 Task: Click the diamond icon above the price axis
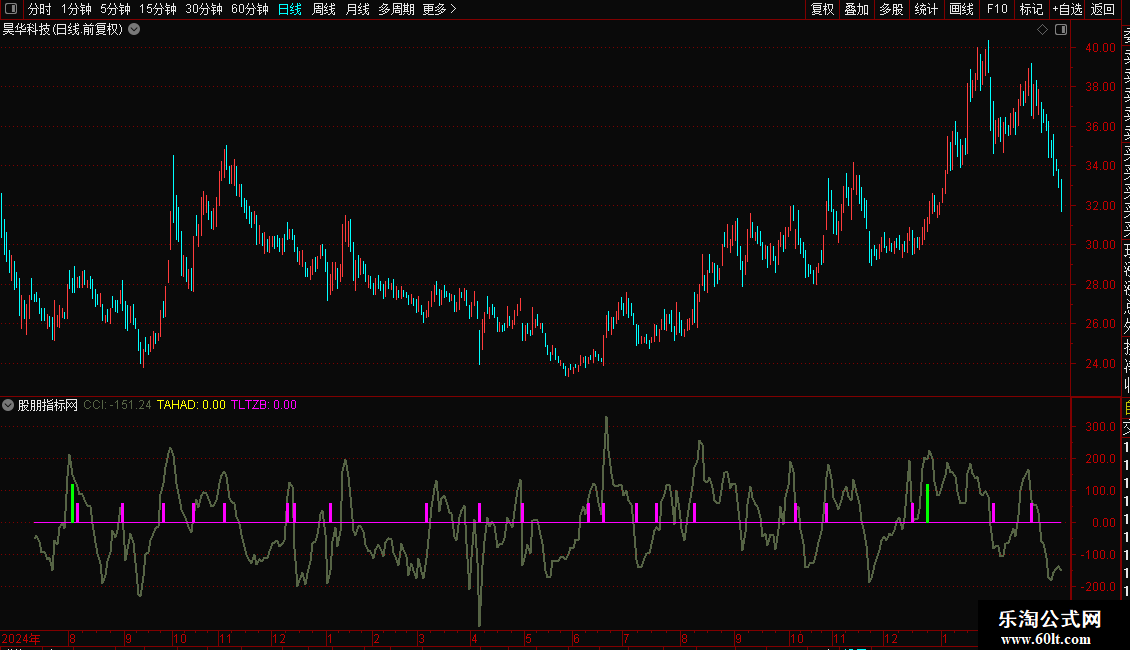click(x=1042, y=30)
